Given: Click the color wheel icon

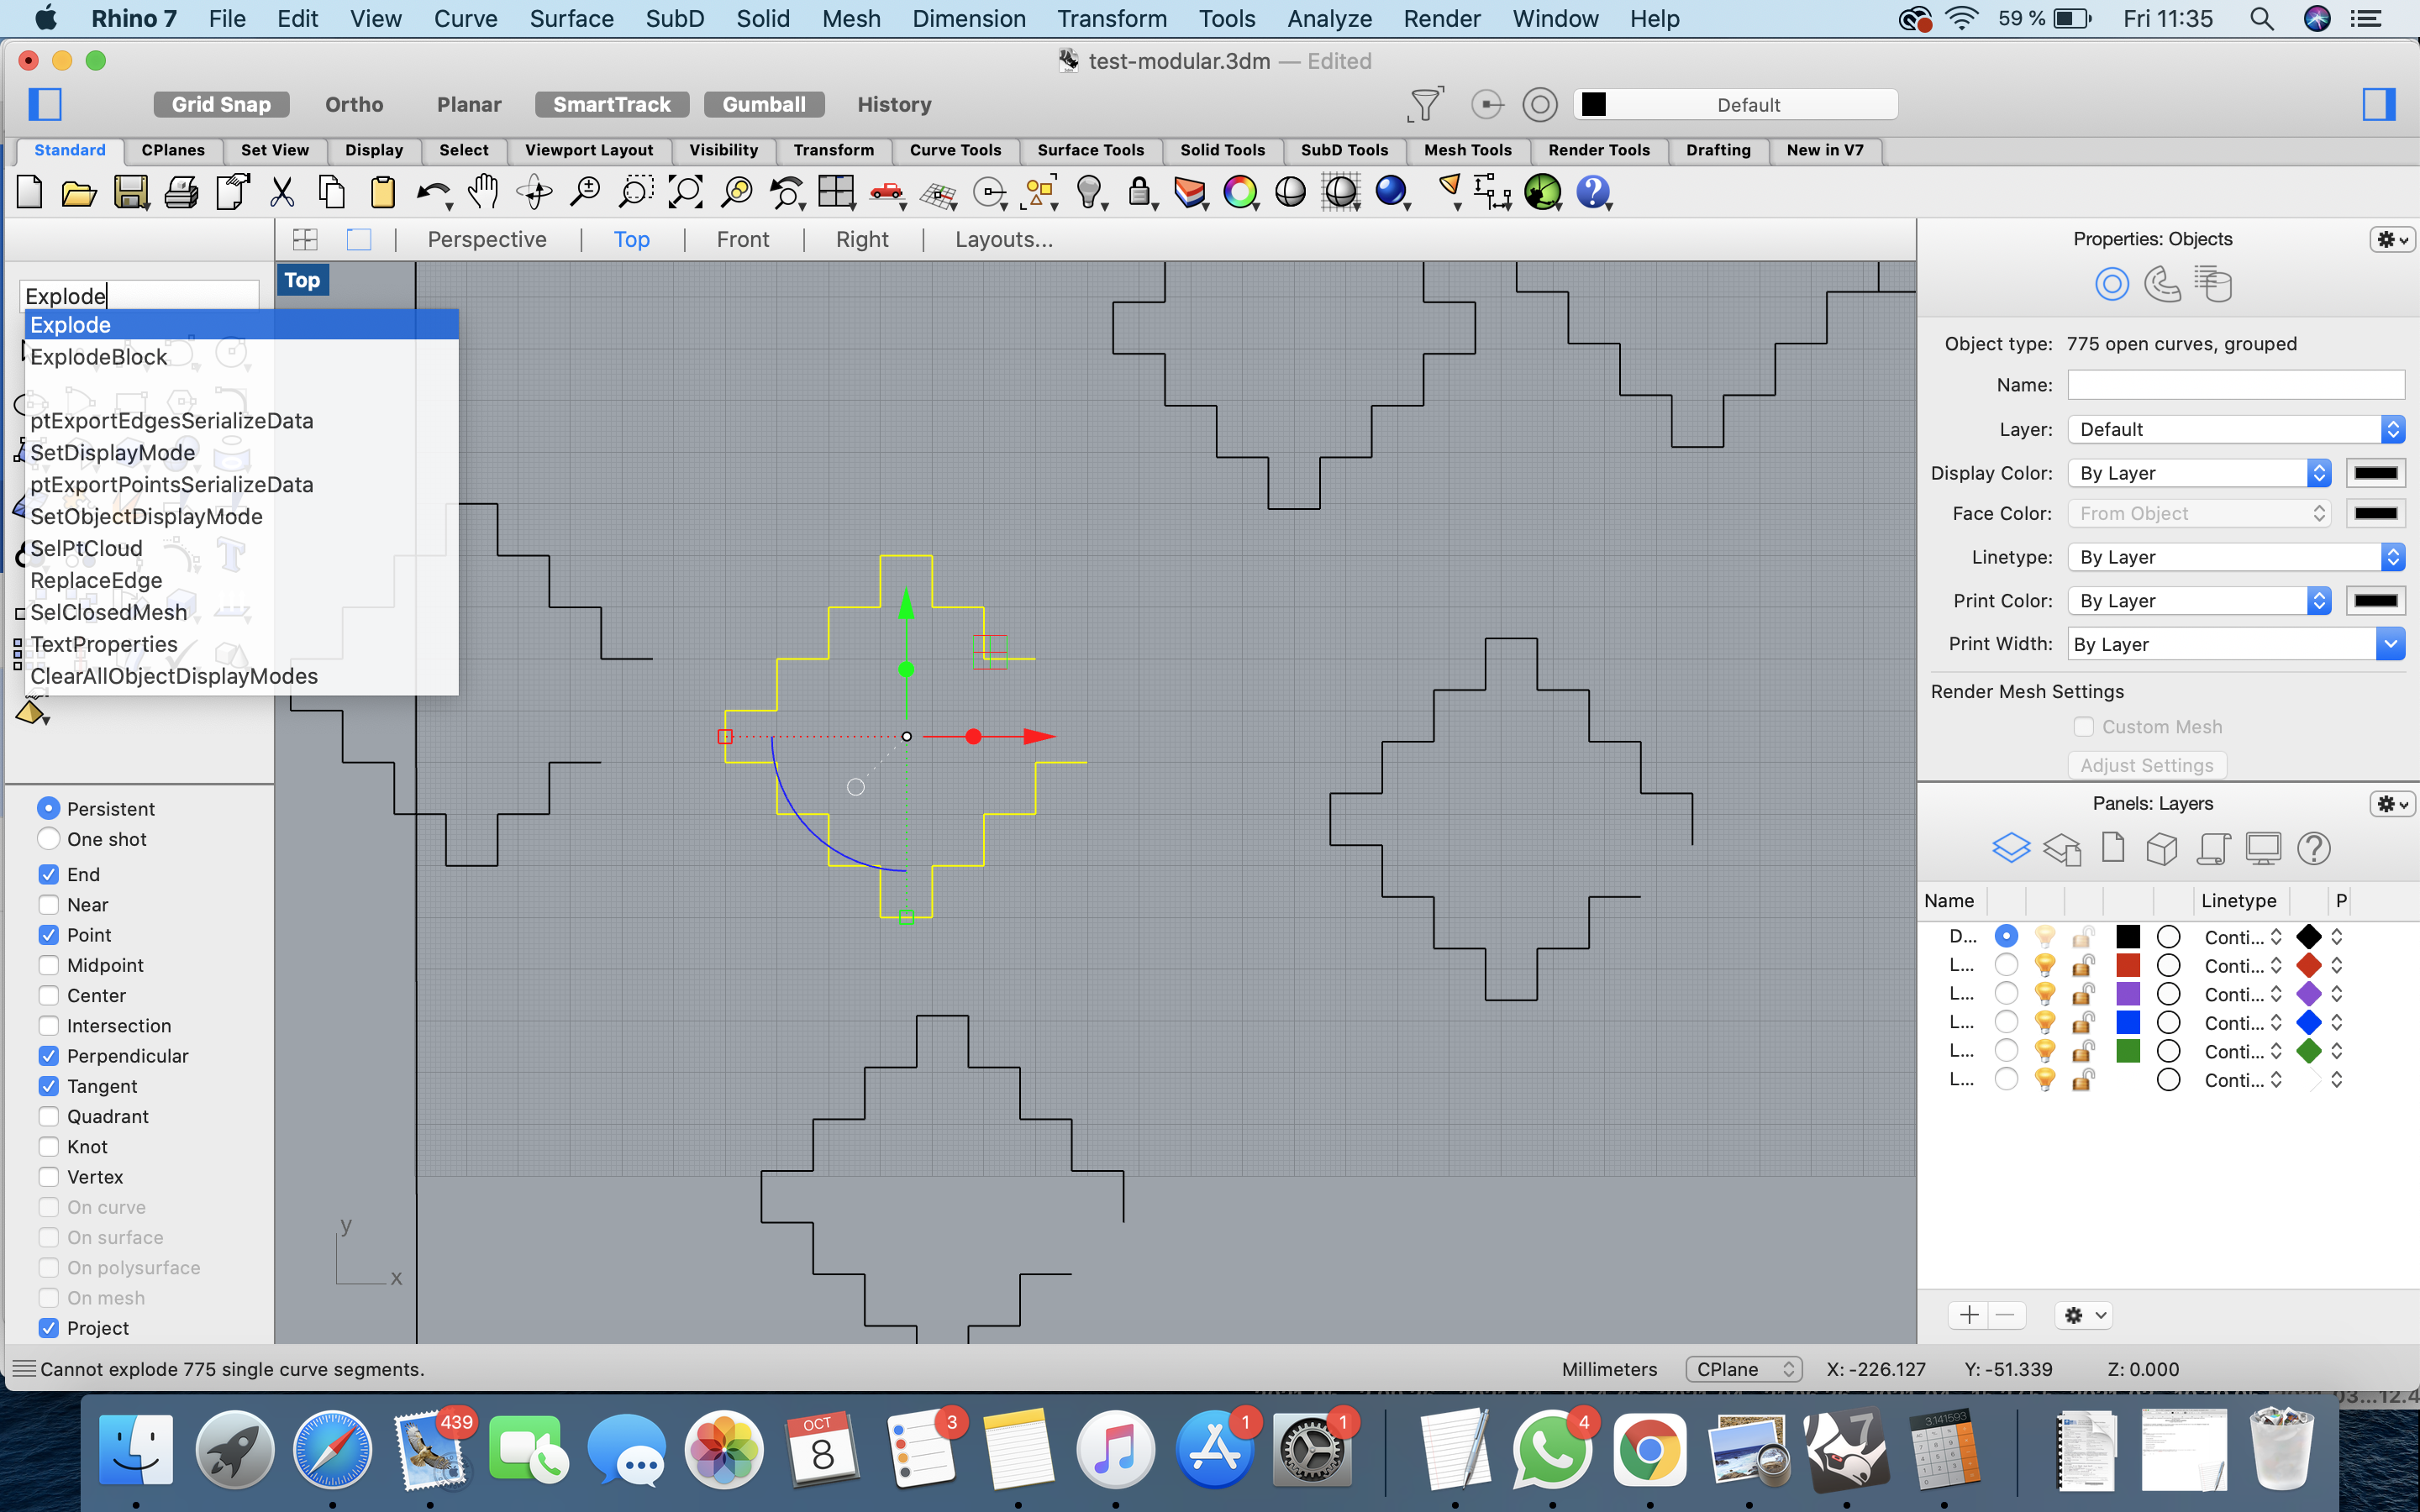Looking at the screenshot, I should [x=1240, y=191].
